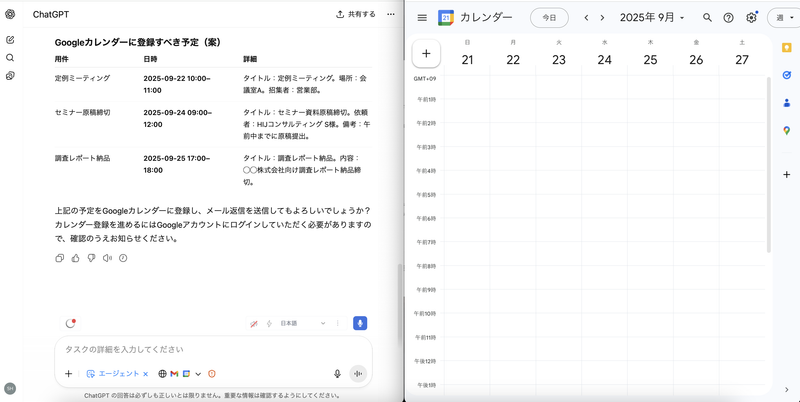The height and width of the screenshot is (402, 800).
Task: Open Google Calendar settings gear
Action: point(751,18)
